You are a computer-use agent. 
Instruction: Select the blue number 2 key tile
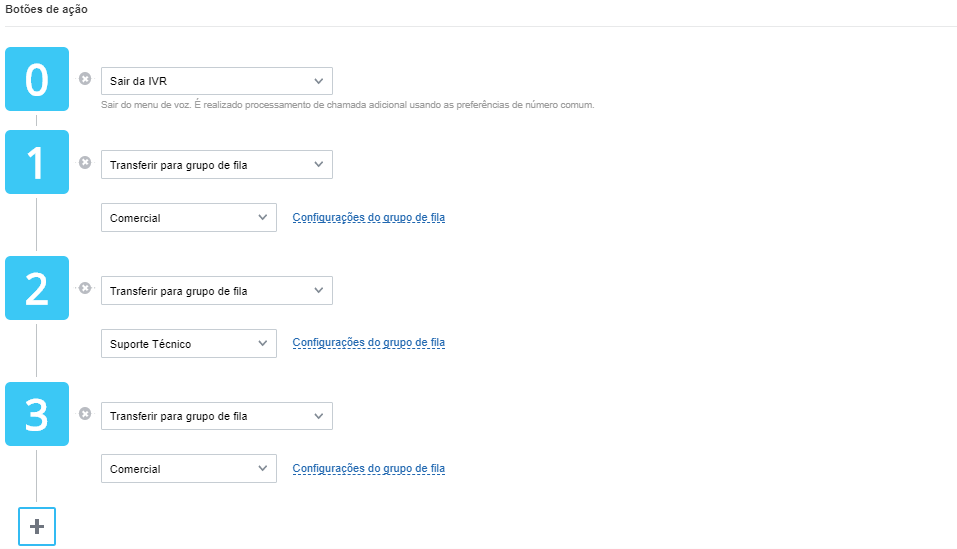37,288
